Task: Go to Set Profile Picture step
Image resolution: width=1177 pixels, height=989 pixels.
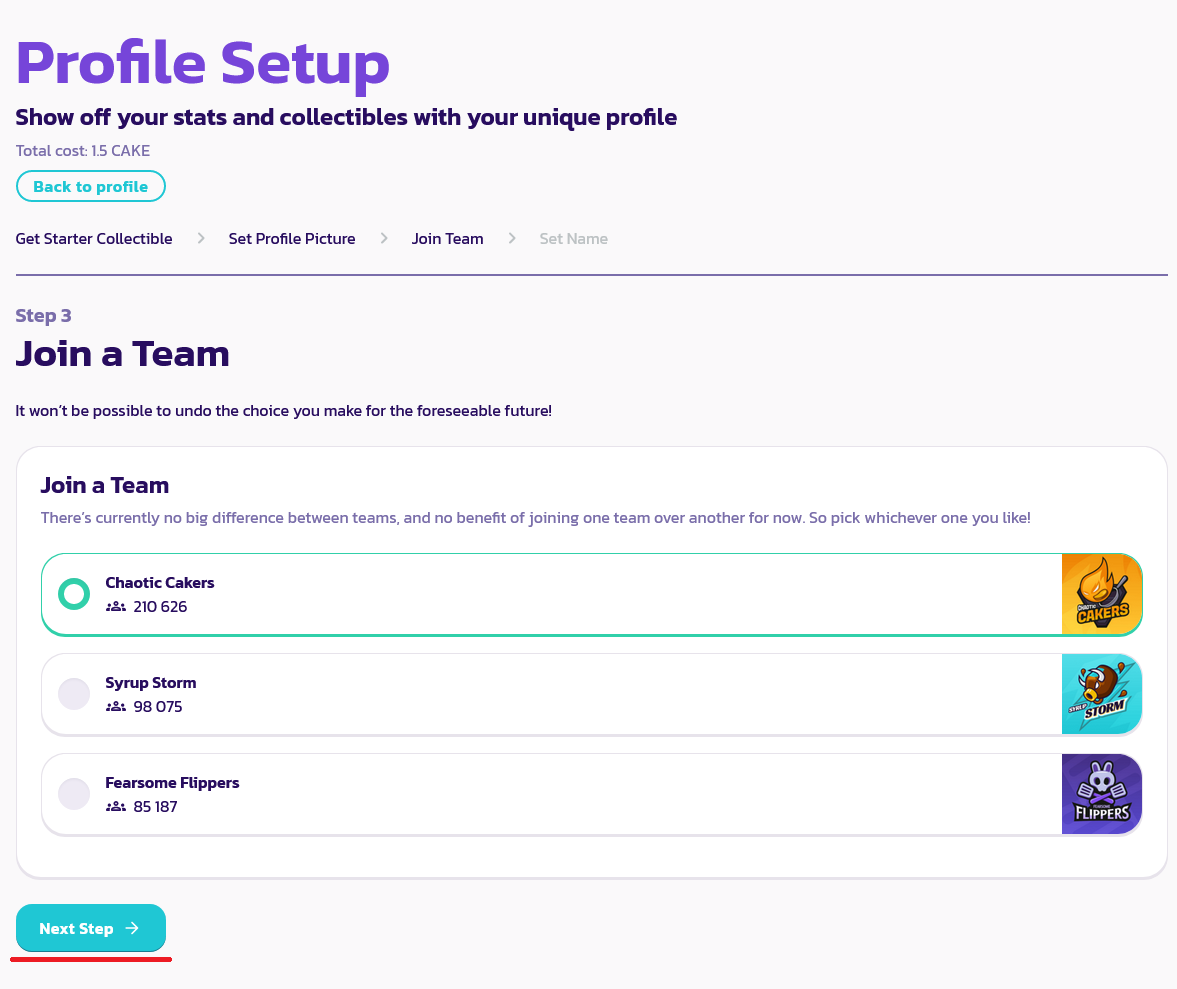Action: (x=292, y=239)
